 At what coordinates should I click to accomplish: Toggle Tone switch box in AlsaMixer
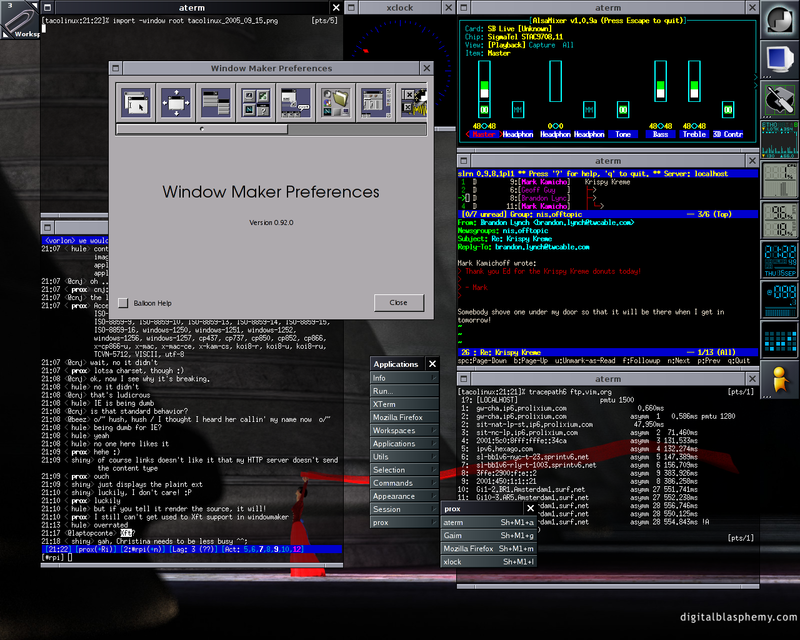(623, 110)
